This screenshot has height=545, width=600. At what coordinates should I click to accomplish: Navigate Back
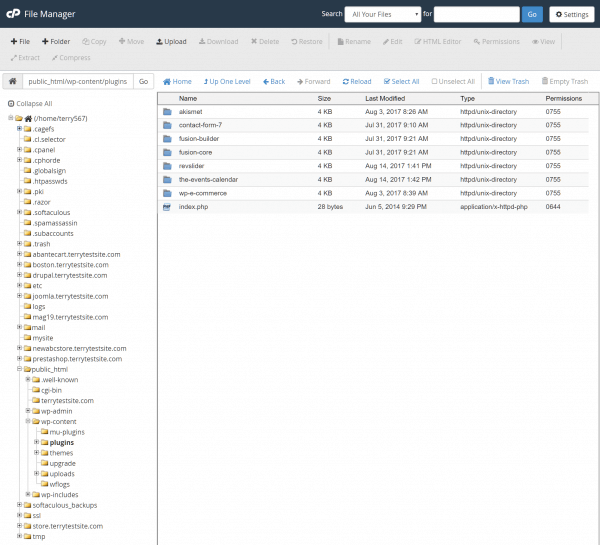click(x=274, y=82)
